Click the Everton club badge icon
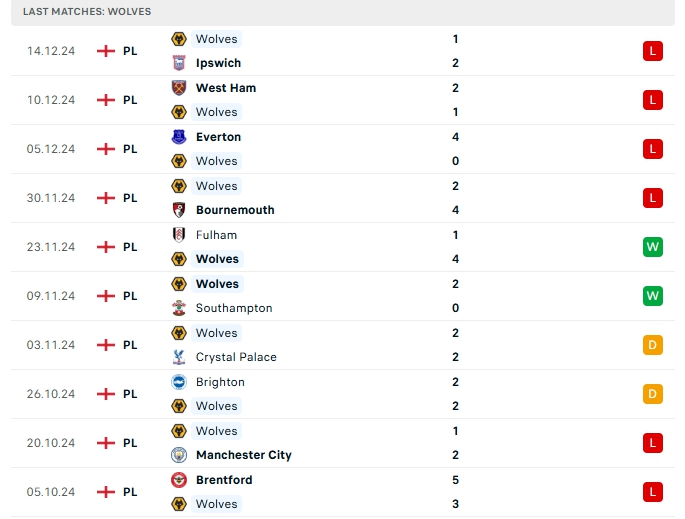685x519 pixels. 179,137
